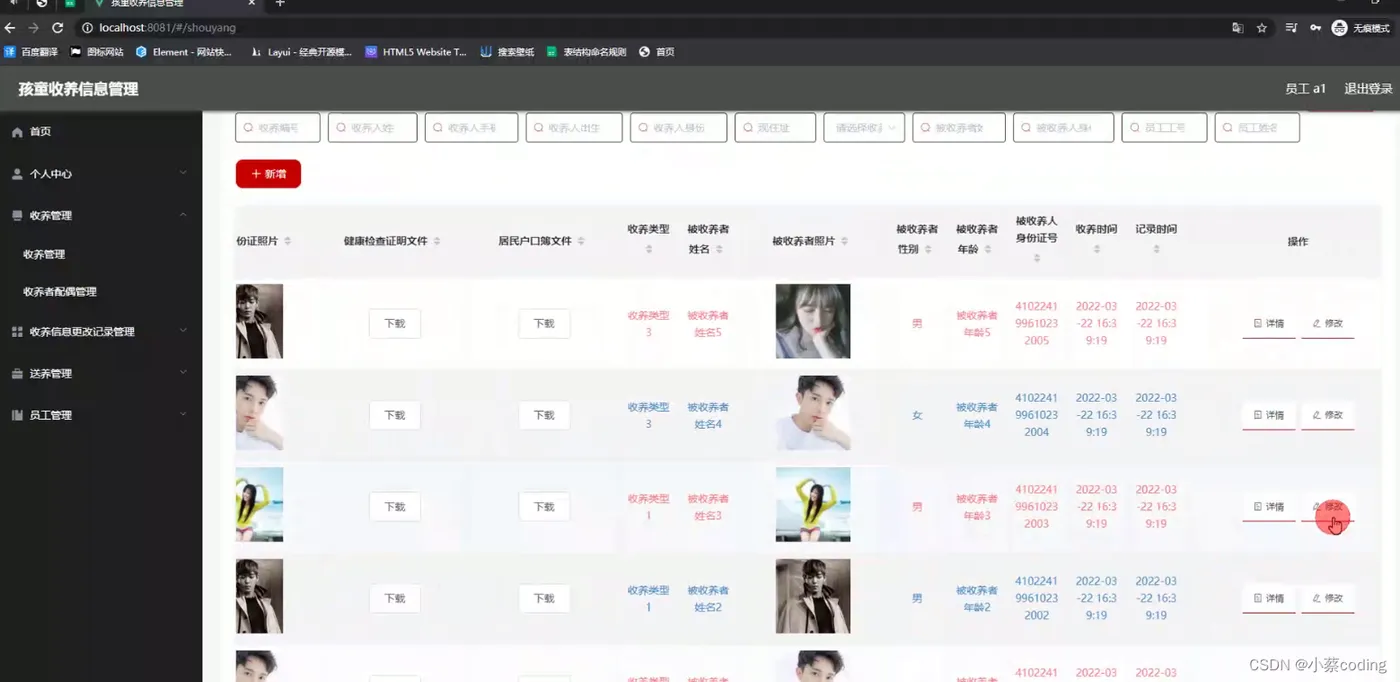The height and width of the screenshot is (682, 1400).
Task: Click the grid icon beside 收养信息更改记录管理
Action: tap(17, 332)
